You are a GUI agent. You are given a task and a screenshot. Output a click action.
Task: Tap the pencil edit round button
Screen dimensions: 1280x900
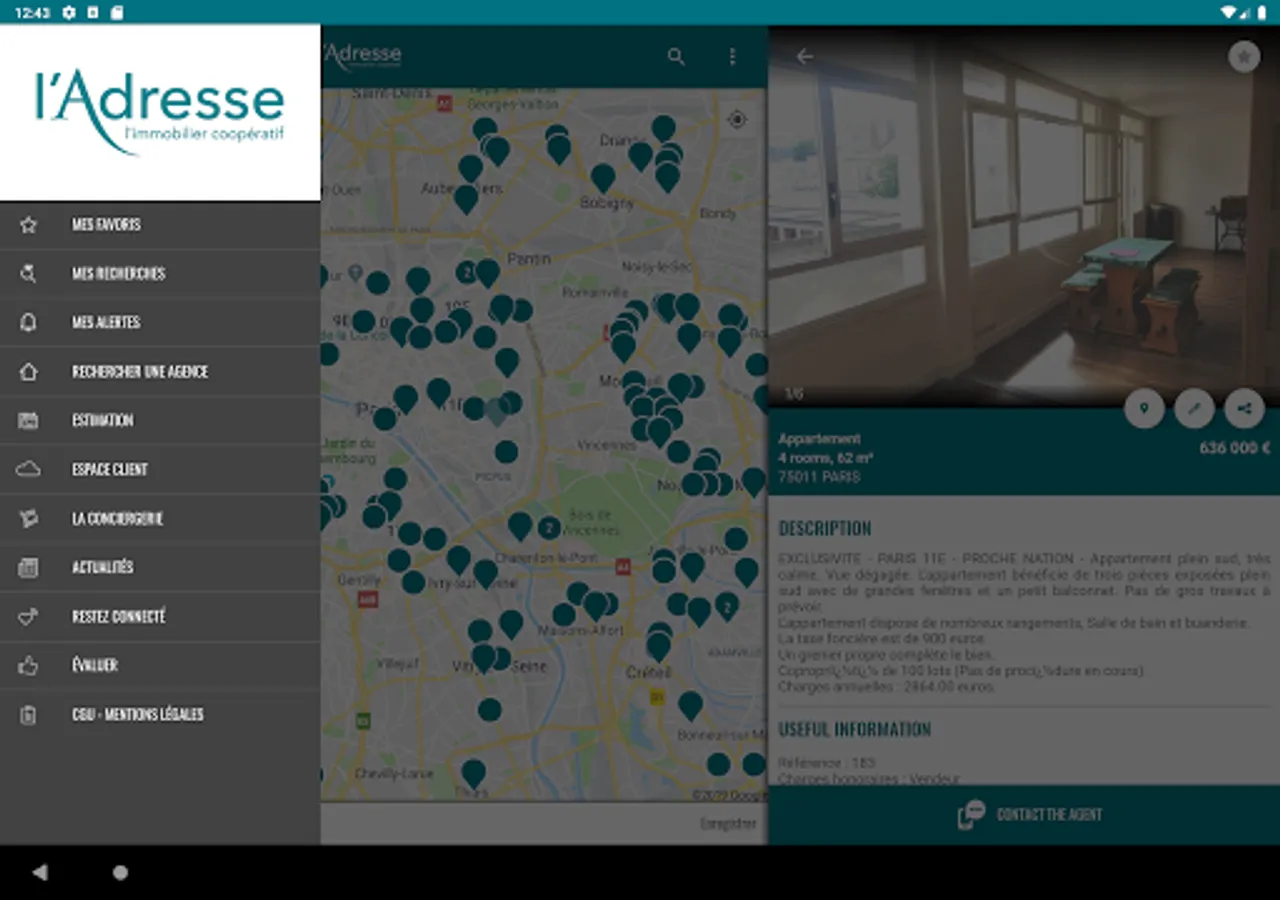pyautogui.click(x=1194, y=408)
